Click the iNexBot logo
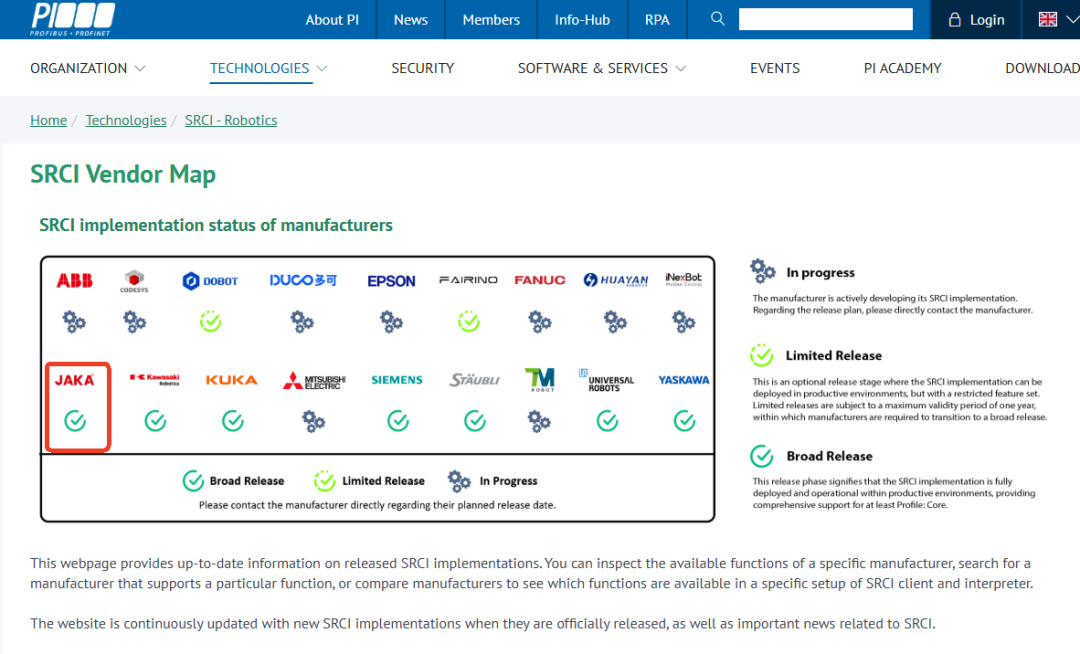The image size is (1080, 654). pos(683,279)
